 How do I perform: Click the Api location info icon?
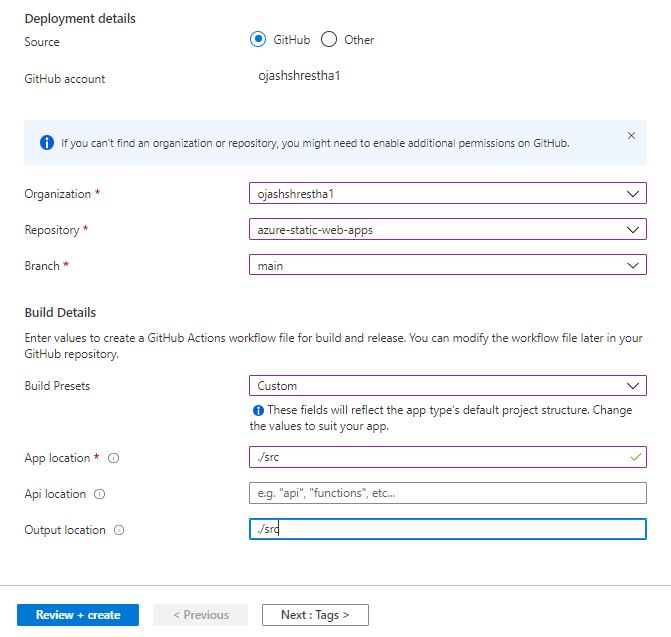99,494
